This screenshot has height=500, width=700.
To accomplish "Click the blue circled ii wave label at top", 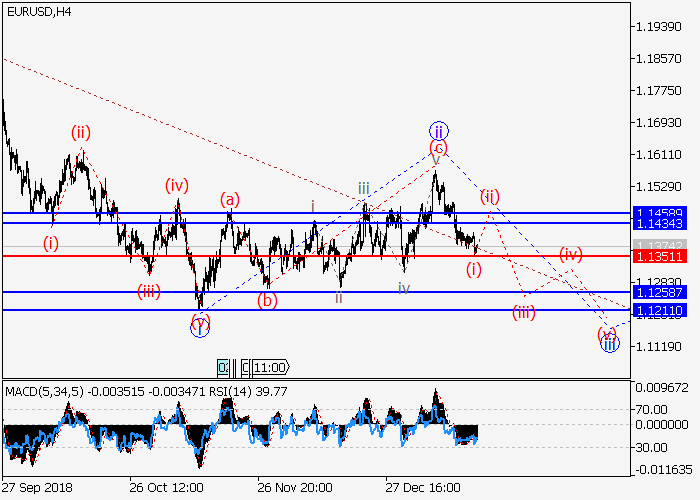I will coord(438,130).
